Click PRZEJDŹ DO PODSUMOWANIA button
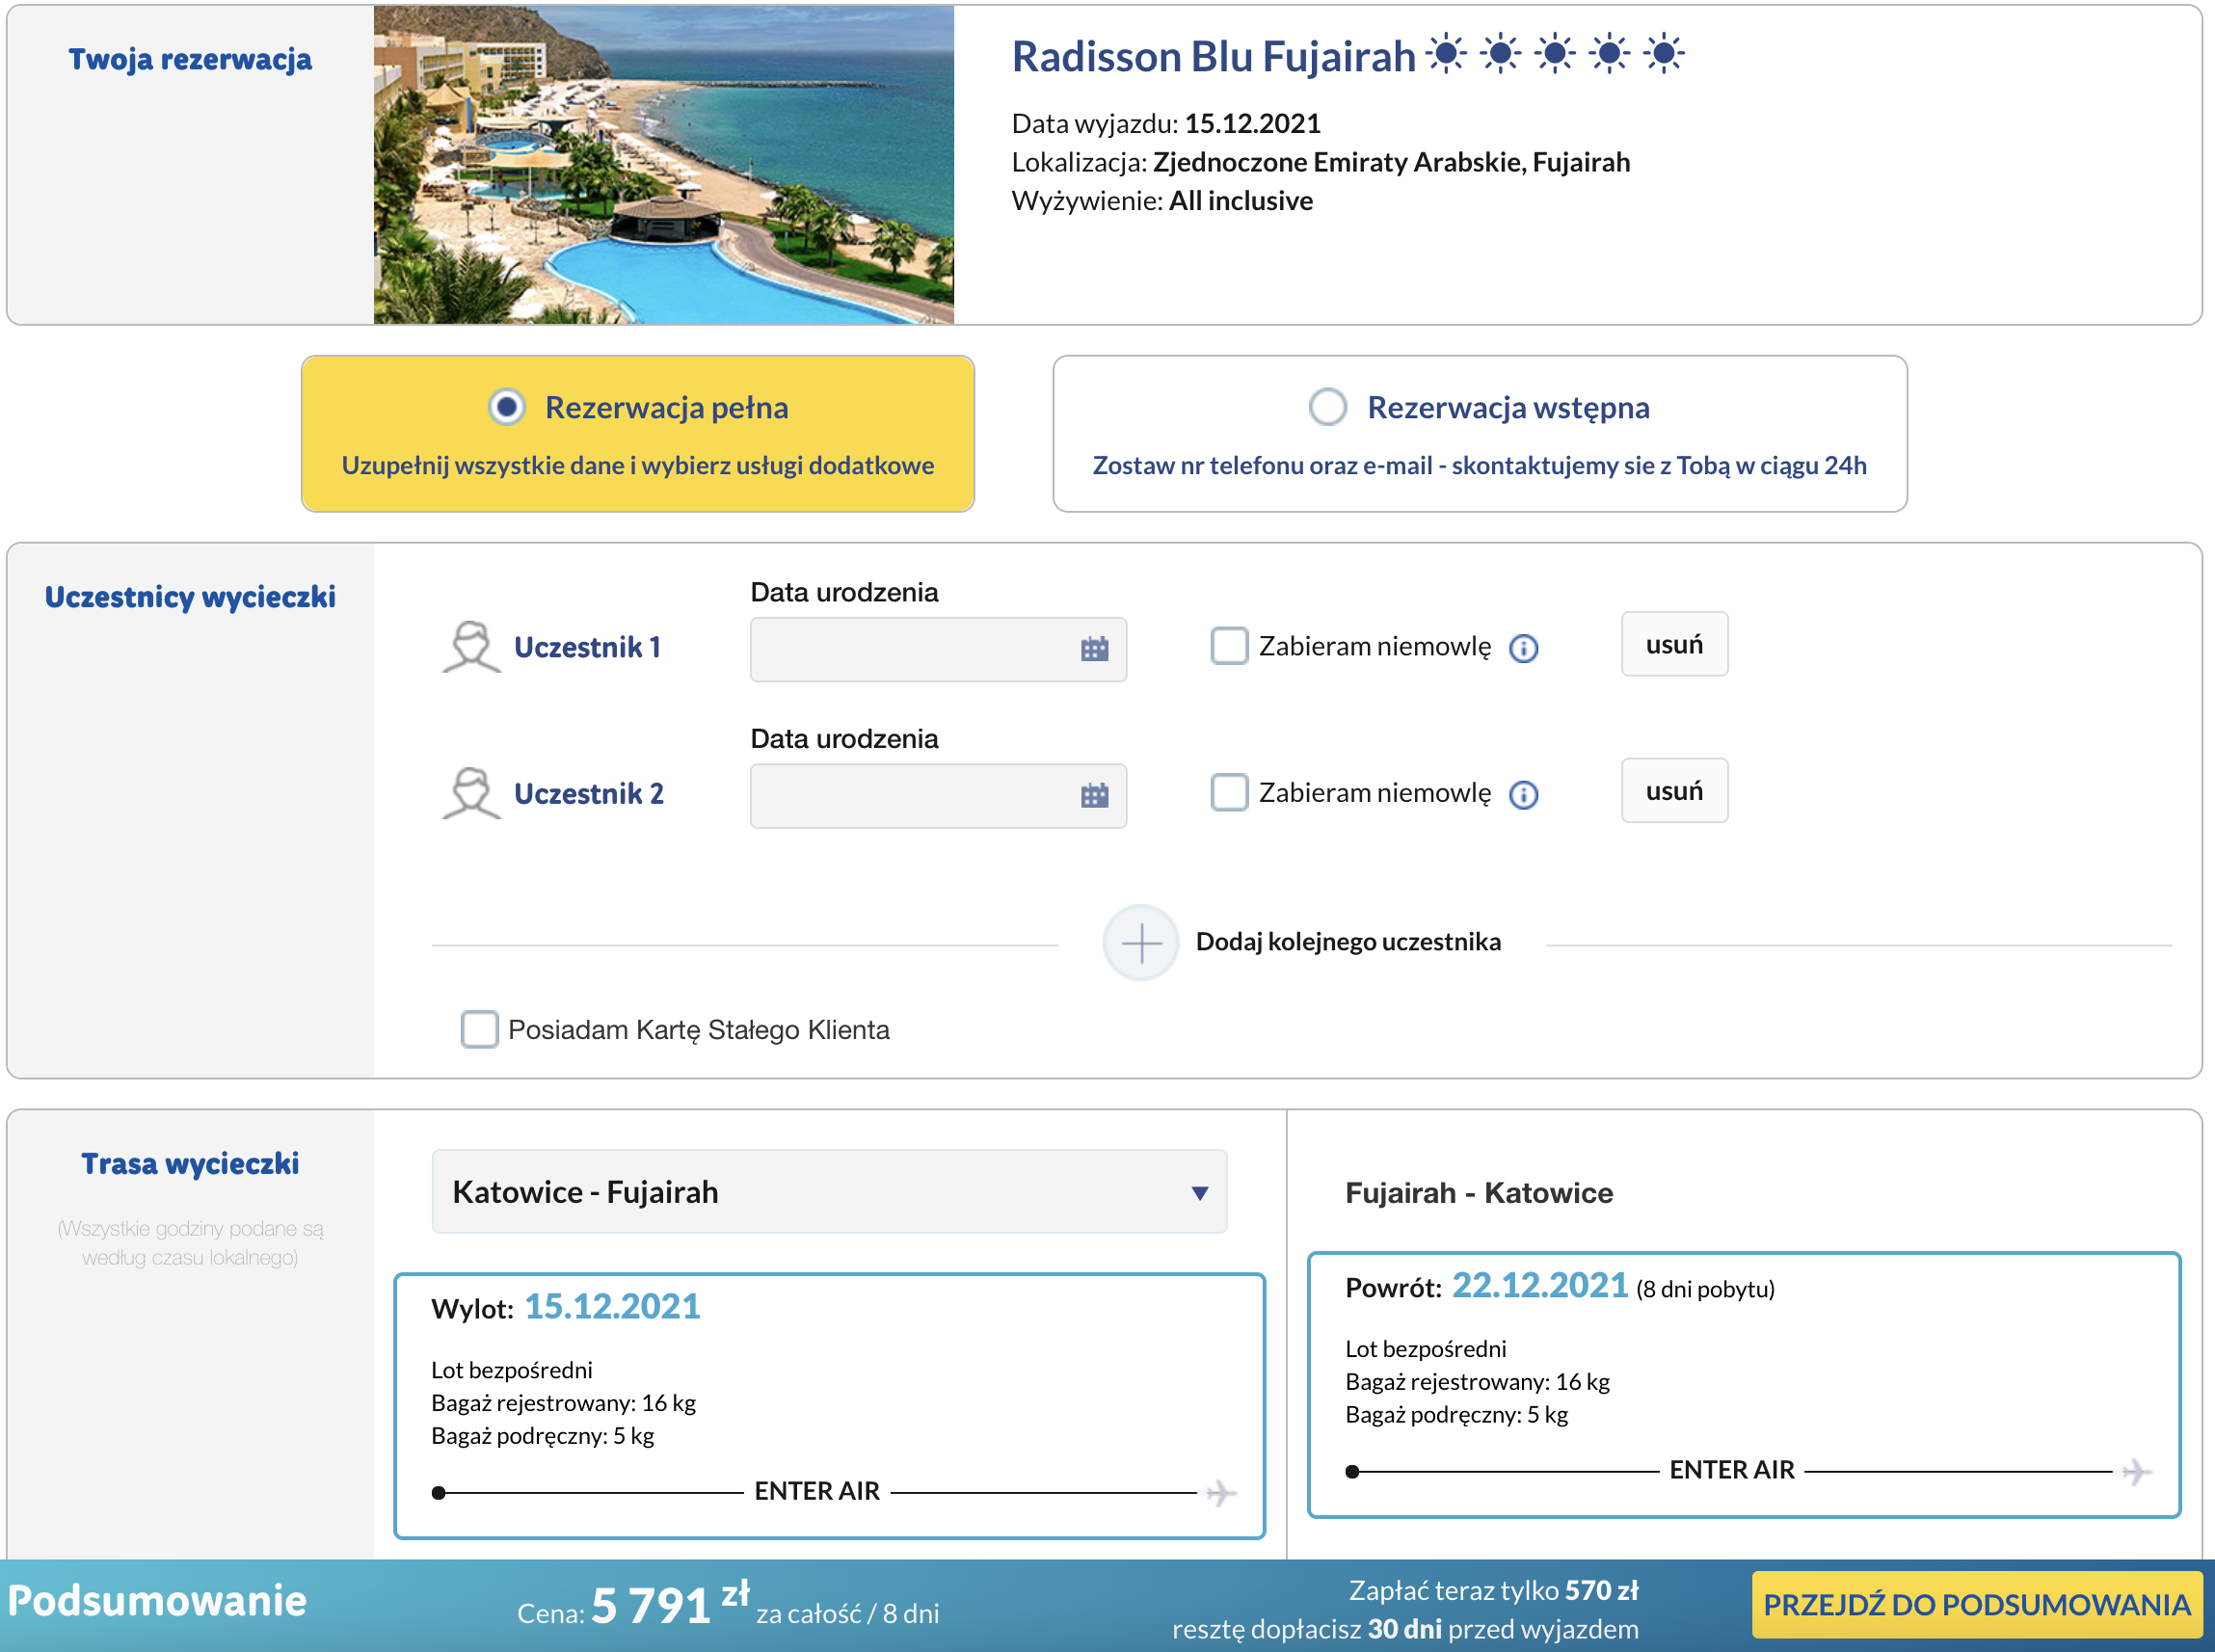2215x1652 pixels. click(1976, 1605)
